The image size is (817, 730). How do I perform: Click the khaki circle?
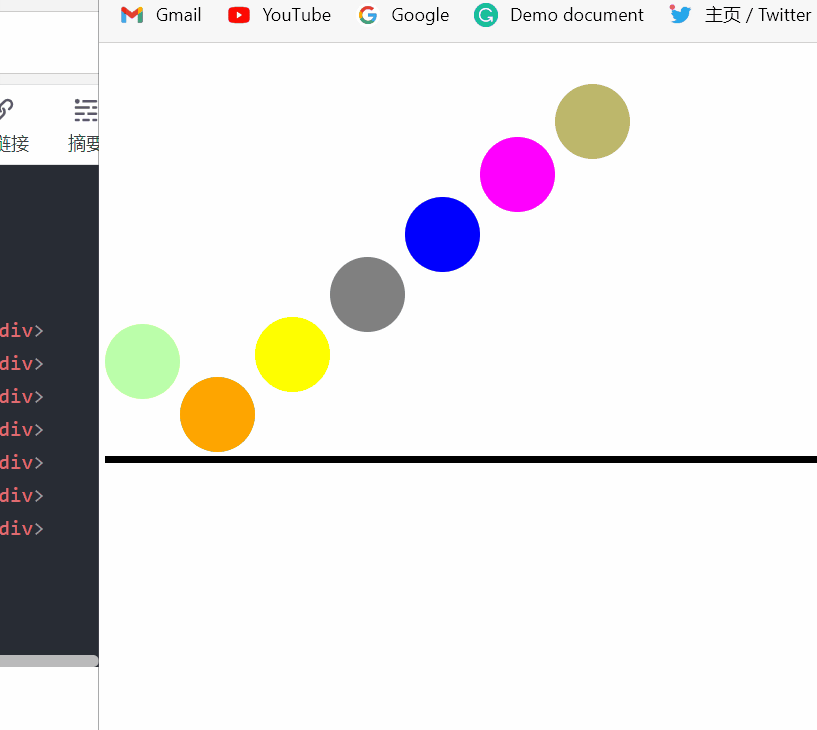(592, 121)
